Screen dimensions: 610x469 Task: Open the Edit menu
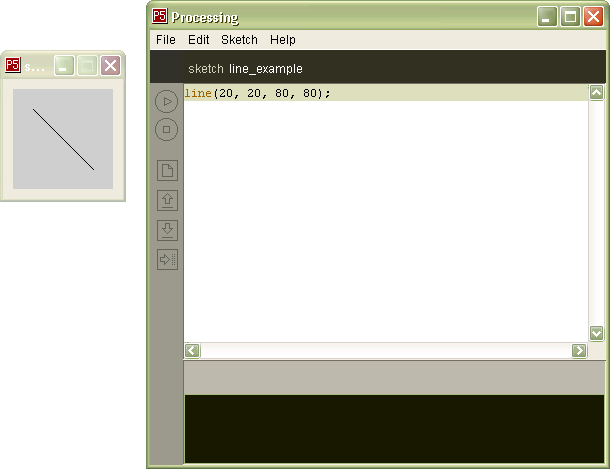(199, 40)
